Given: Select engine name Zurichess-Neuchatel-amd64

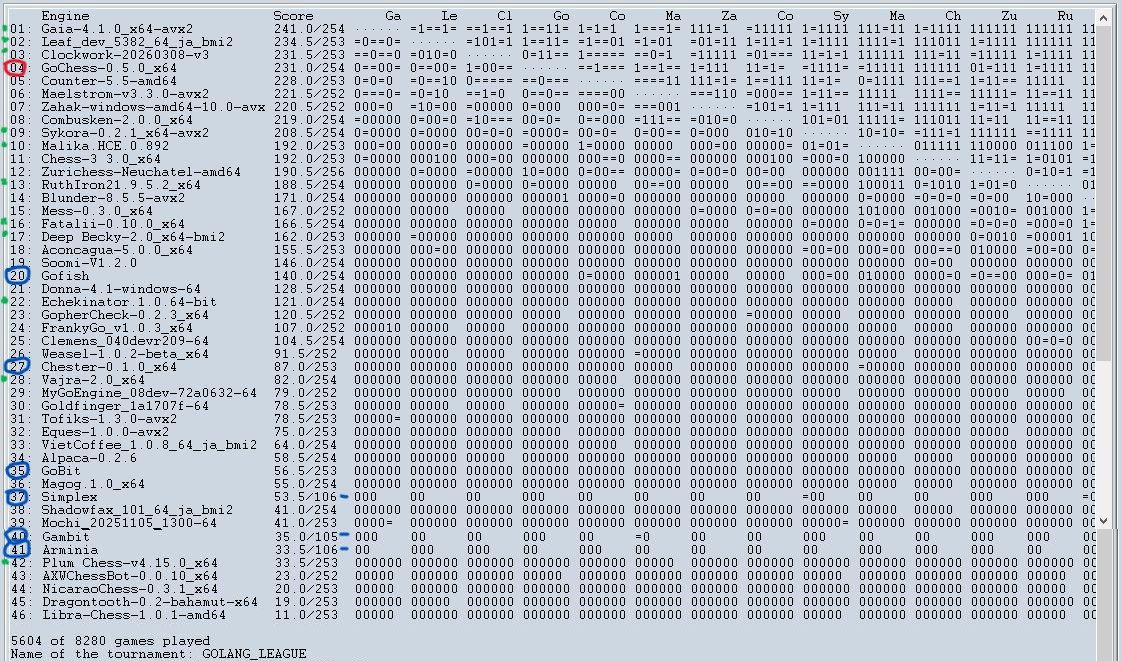Looking at the screenshot, I should tap(141, 172).
